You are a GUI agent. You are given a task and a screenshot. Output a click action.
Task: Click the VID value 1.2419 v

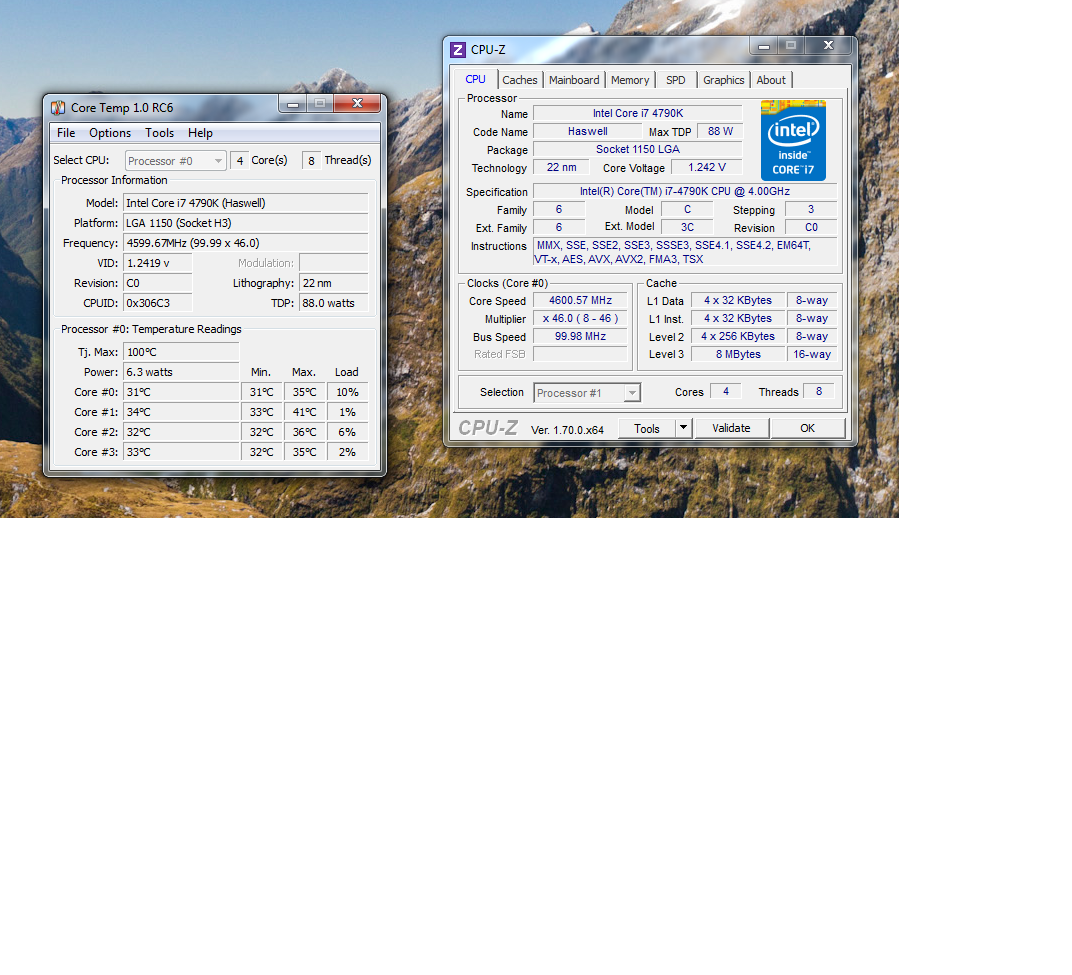[158, 263]
